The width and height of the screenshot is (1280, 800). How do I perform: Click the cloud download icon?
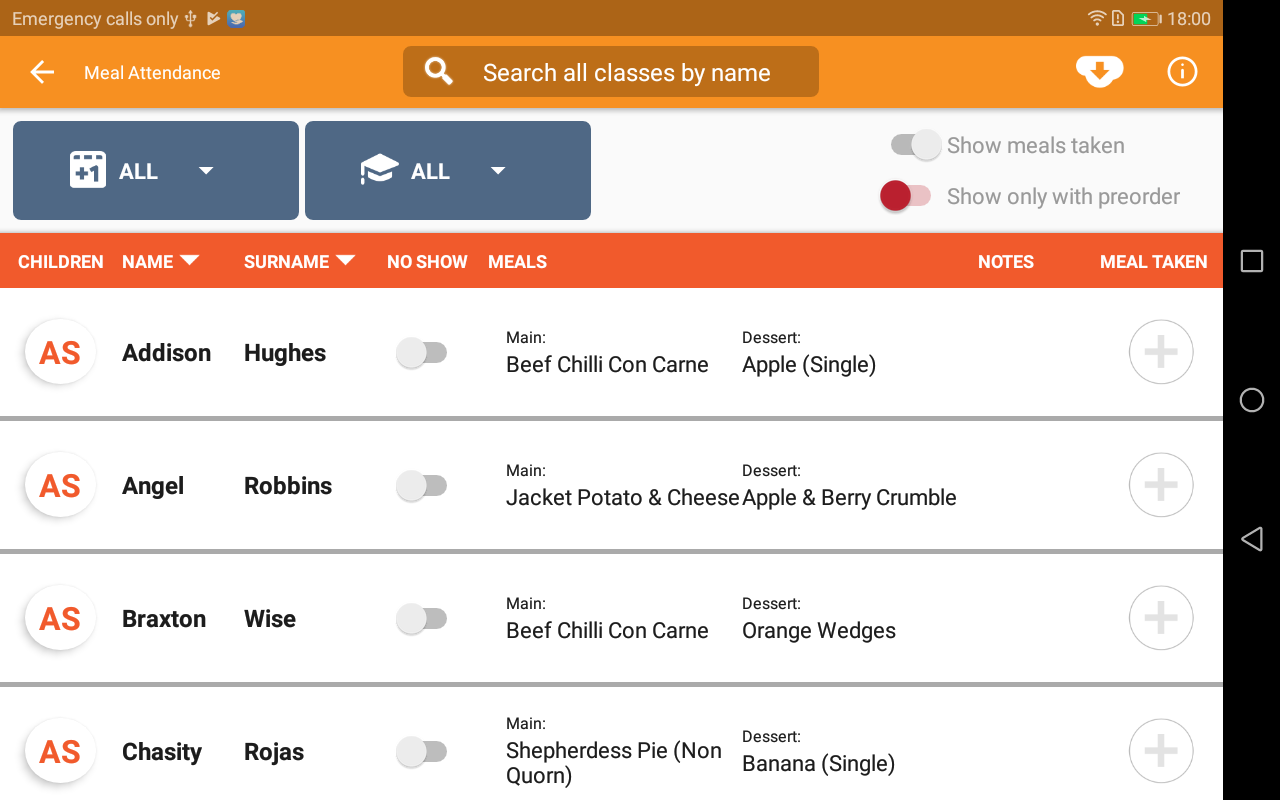(1099, 72)
